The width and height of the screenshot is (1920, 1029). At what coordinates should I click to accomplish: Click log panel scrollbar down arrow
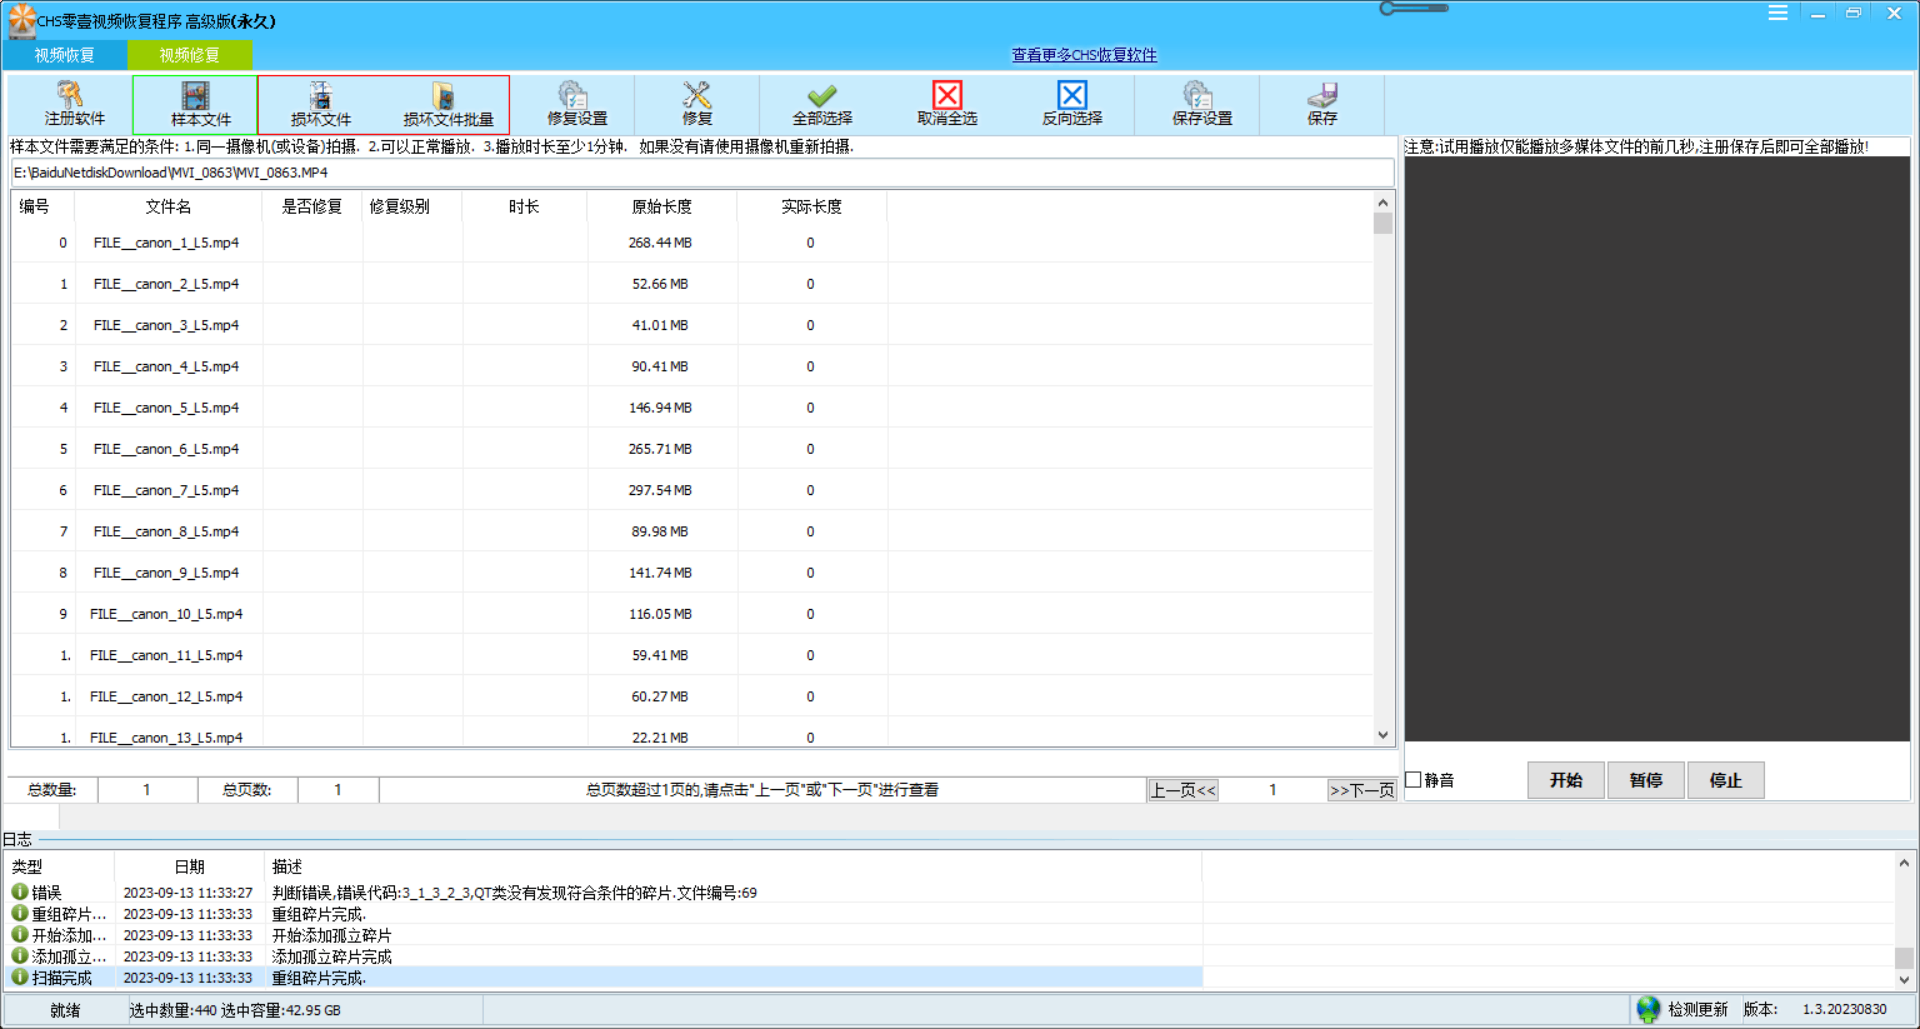click(x=1904, y=980)
